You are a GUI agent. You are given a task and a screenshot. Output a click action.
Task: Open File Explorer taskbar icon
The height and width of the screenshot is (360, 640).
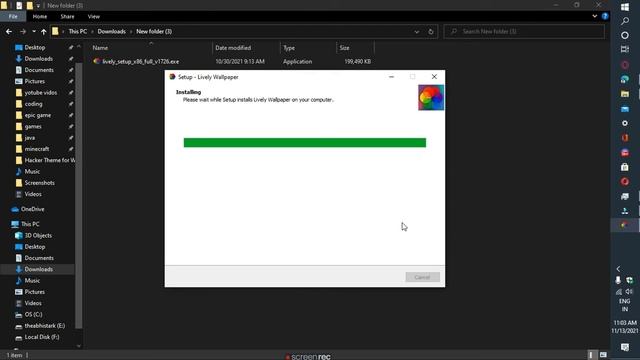pyautogui.click(x=625, y=94)
